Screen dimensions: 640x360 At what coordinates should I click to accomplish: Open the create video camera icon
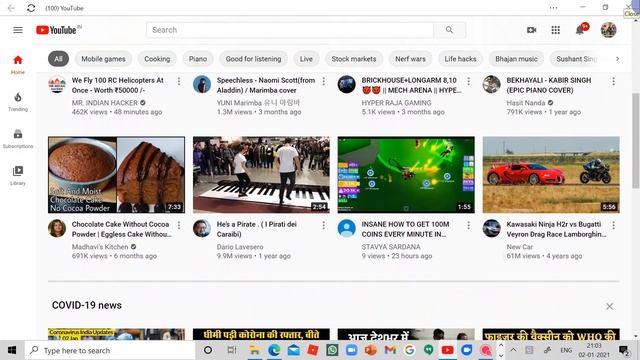(x=531, y=30)
